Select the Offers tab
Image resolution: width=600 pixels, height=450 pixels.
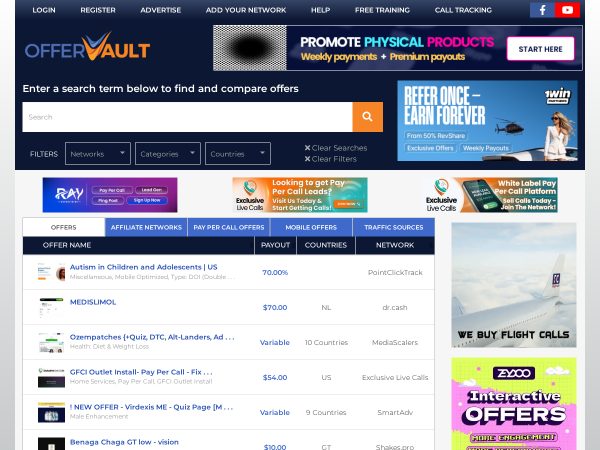pyautogui.click(x=64, y=227)
